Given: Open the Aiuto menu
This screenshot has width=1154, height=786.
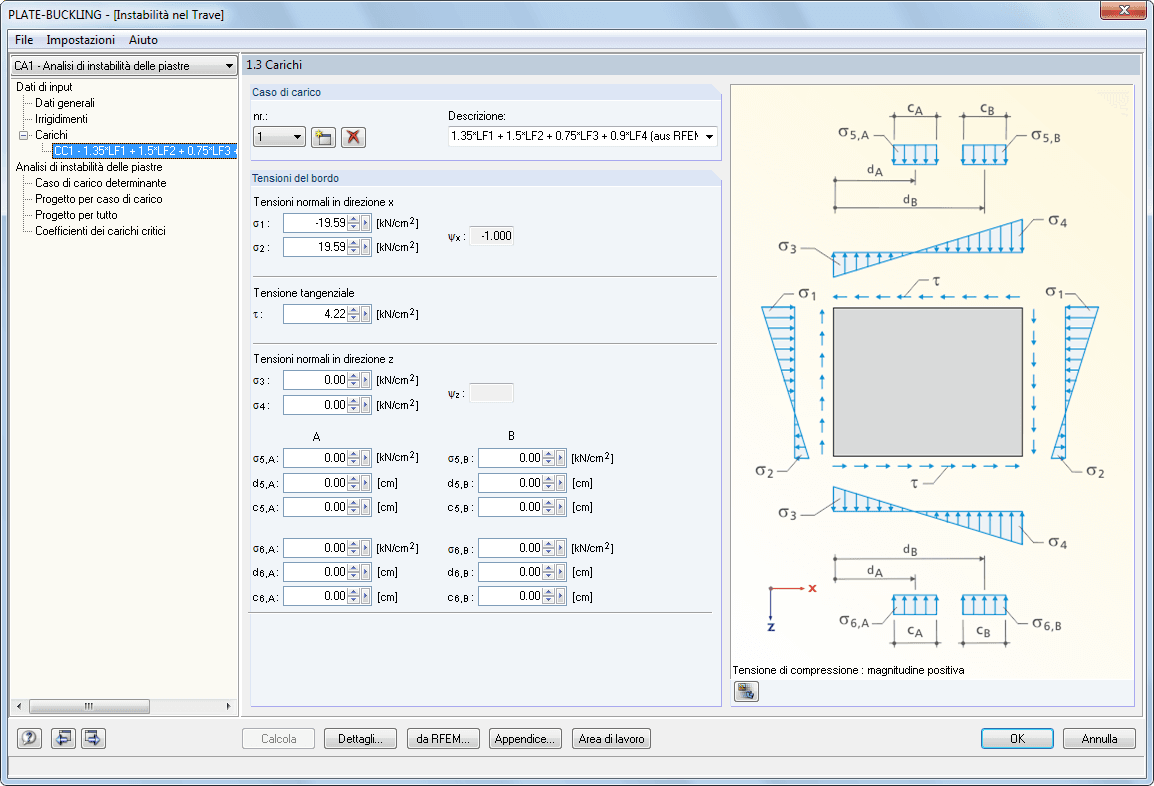Looking at the screenshot, I should point(143,40).
